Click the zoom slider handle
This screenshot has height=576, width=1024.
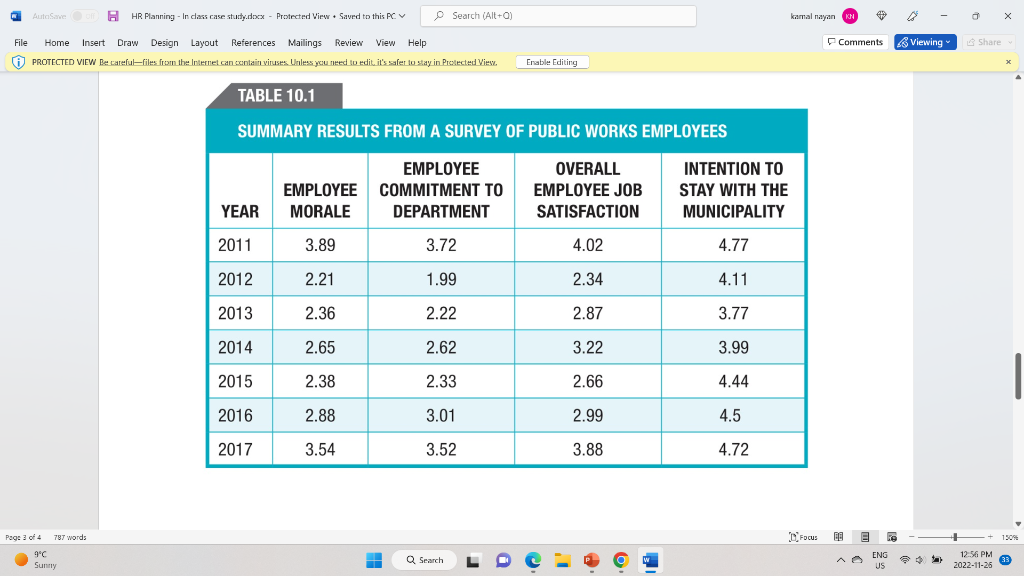coord(955,537)
